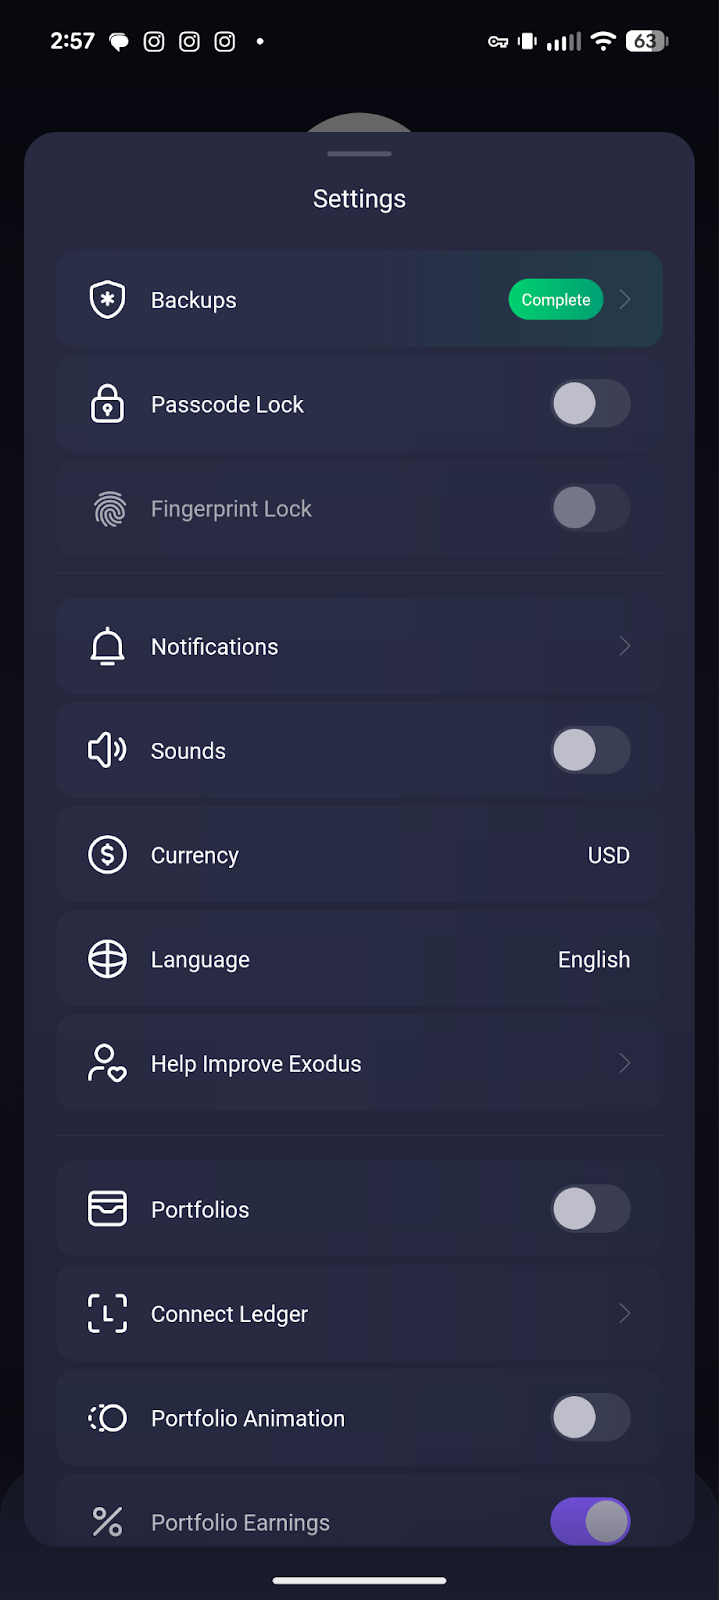
Task: Expand Help Improve Exodus with chevron
Action: (624, 1063)
